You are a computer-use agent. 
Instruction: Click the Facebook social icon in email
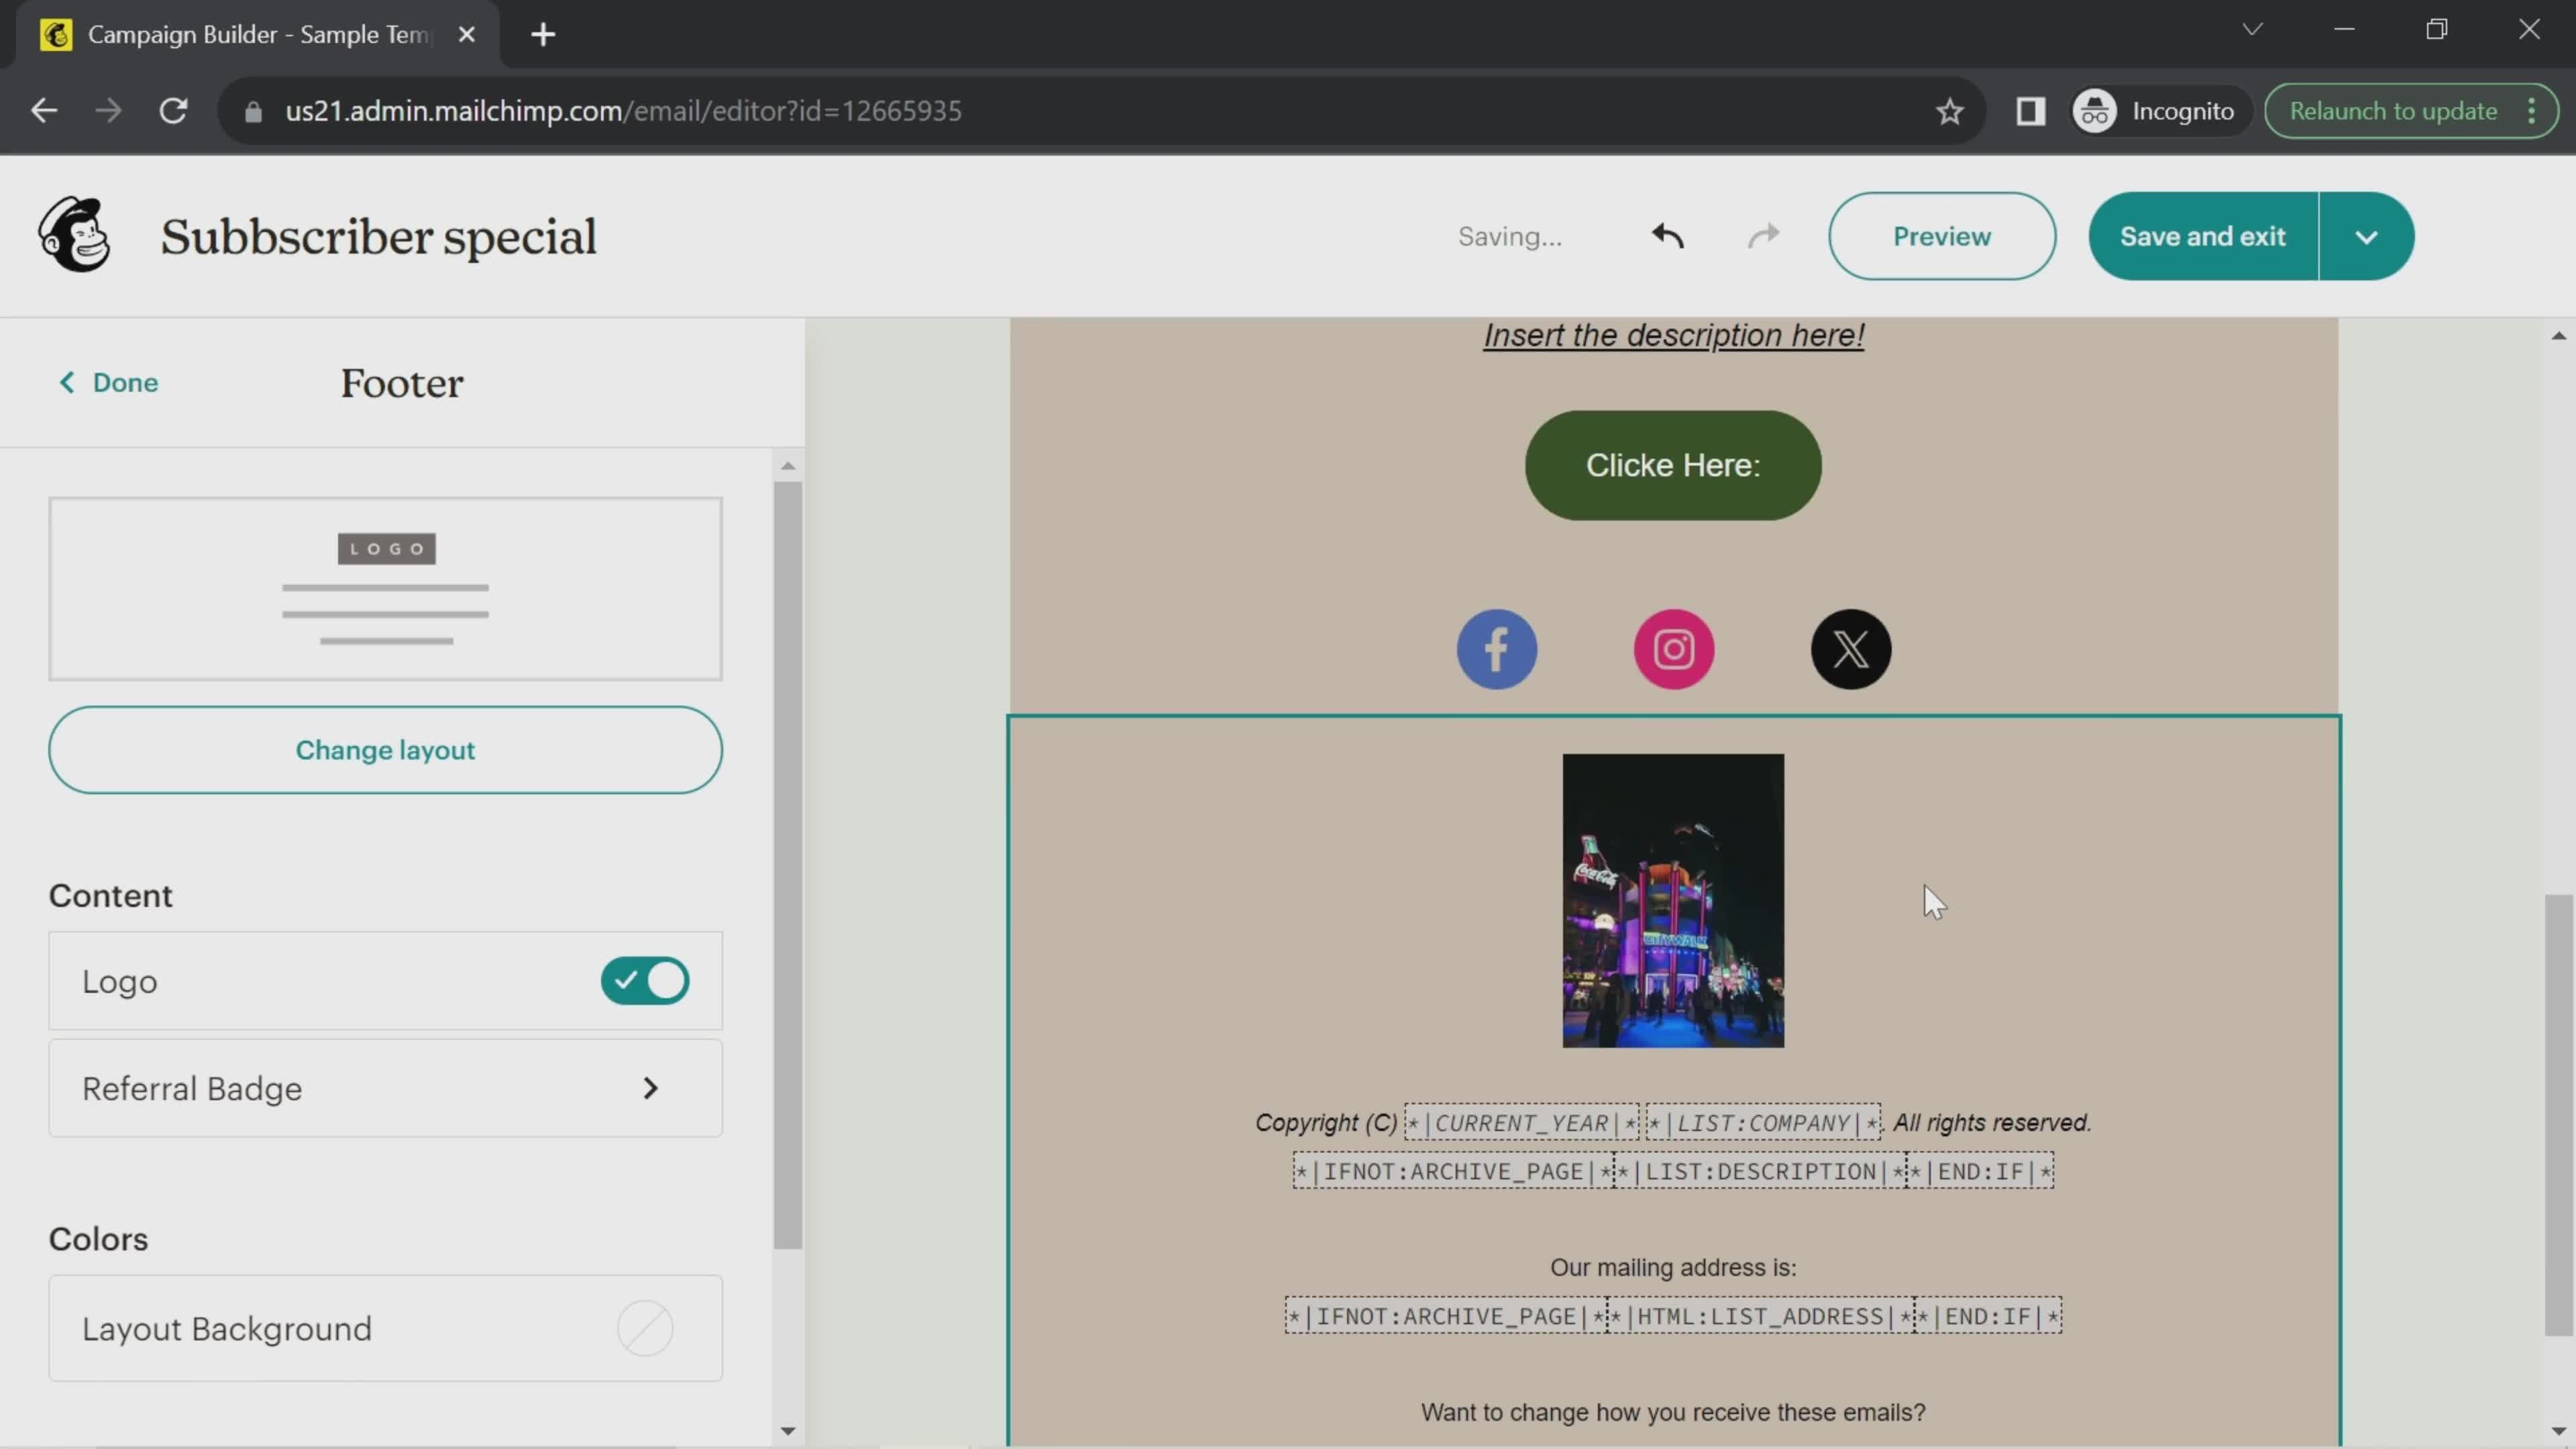click(x=1497, y=647)
